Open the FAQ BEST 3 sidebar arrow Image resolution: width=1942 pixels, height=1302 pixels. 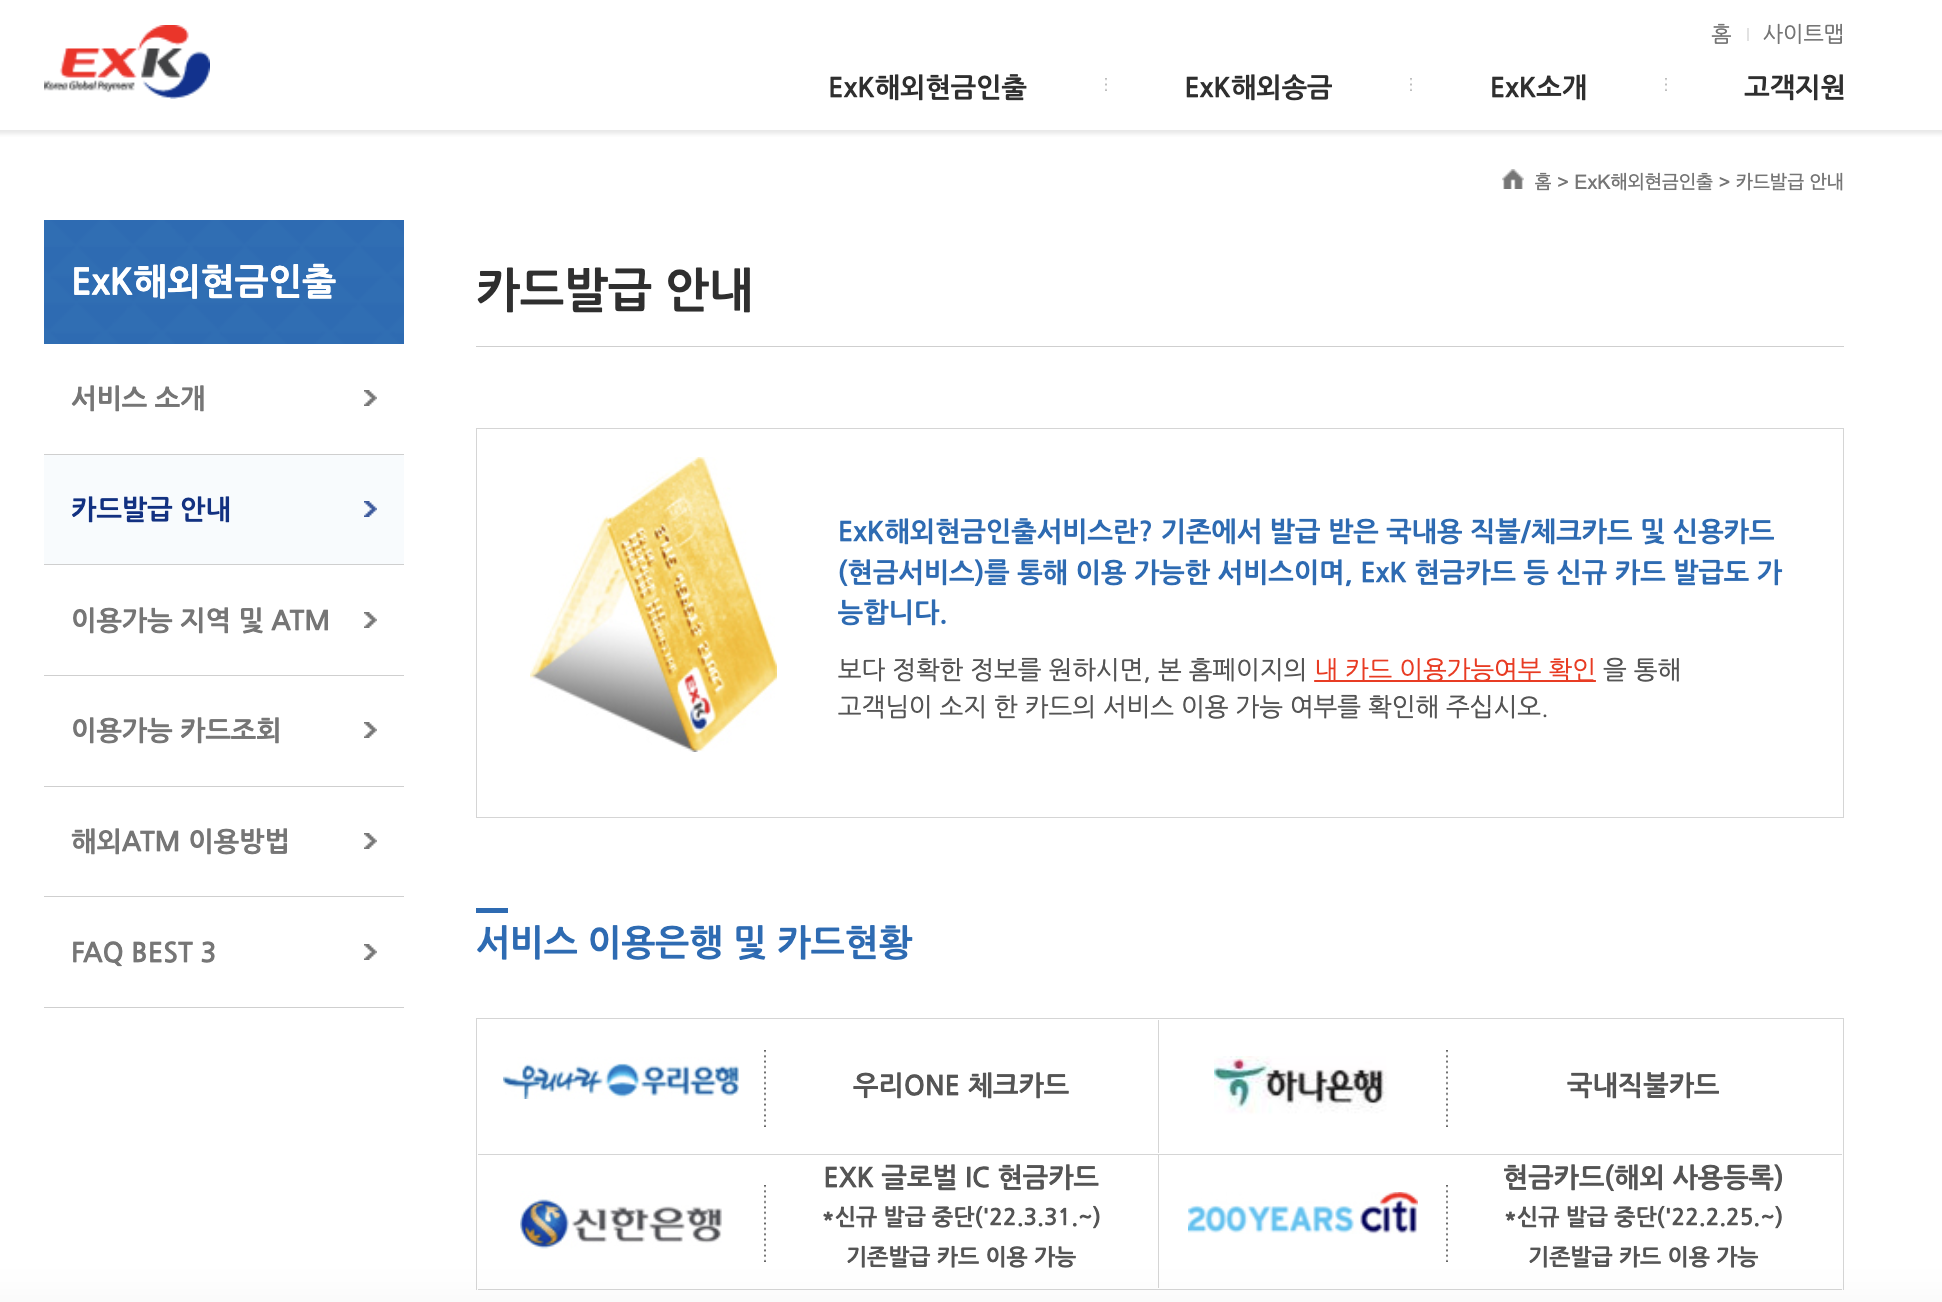[370, 952]
